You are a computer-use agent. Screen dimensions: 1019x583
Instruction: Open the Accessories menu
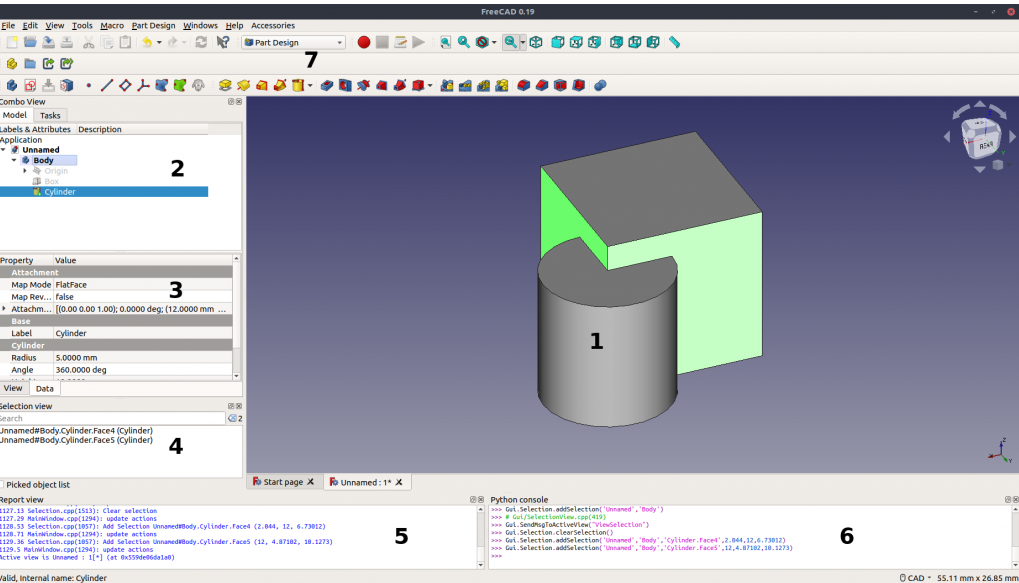pyautogui.click(x=273, y=25)
